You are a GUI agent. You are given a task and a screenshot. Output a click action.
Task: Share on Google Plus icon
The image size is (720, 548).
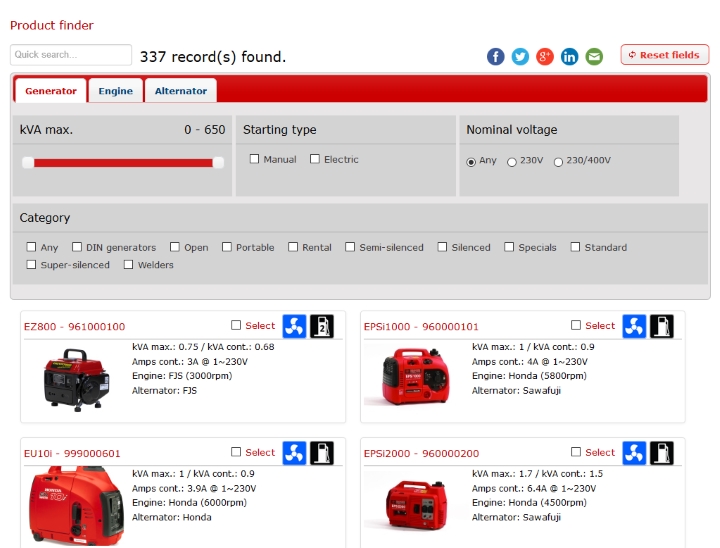[545, 56]
